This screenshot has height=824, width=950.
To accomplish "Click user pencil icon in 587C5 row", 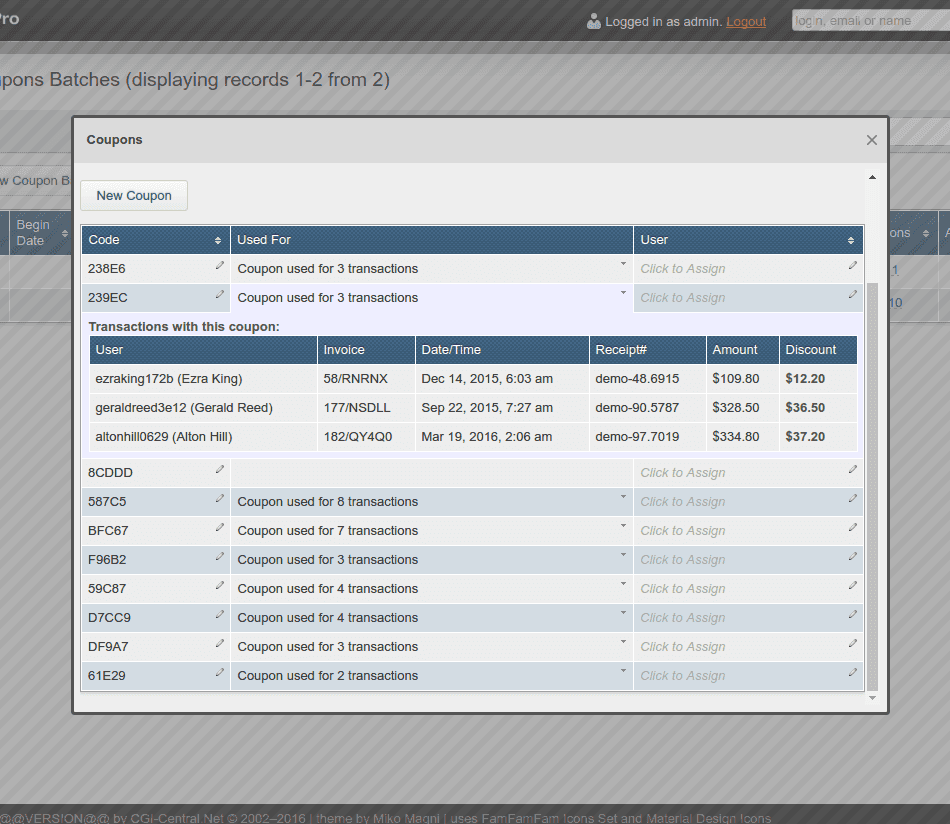I will pos(852,499).
